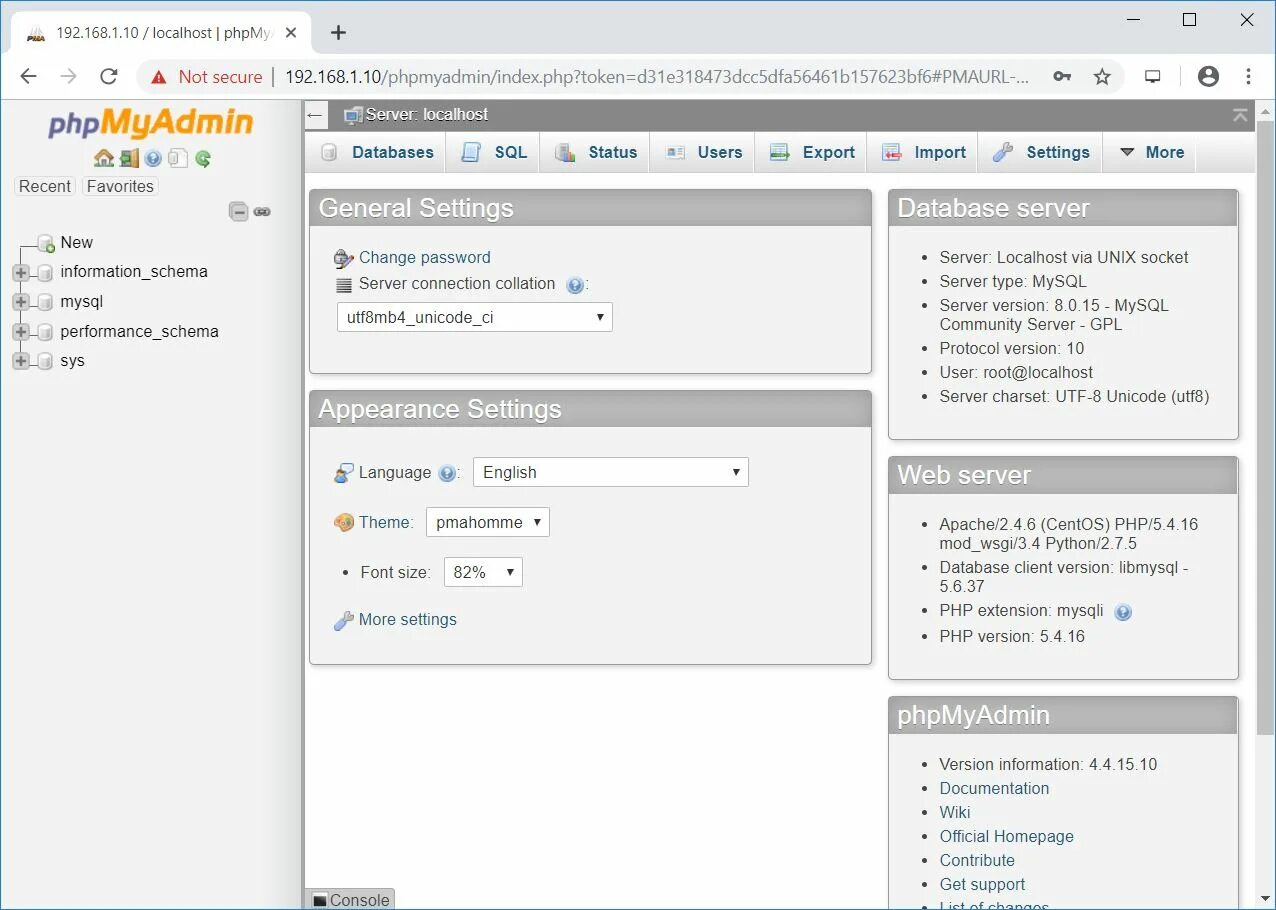Toggle the chain link icon in sidebar
Image resolution: width=1276 pixels, height=910 pixels.
[263, 211]
